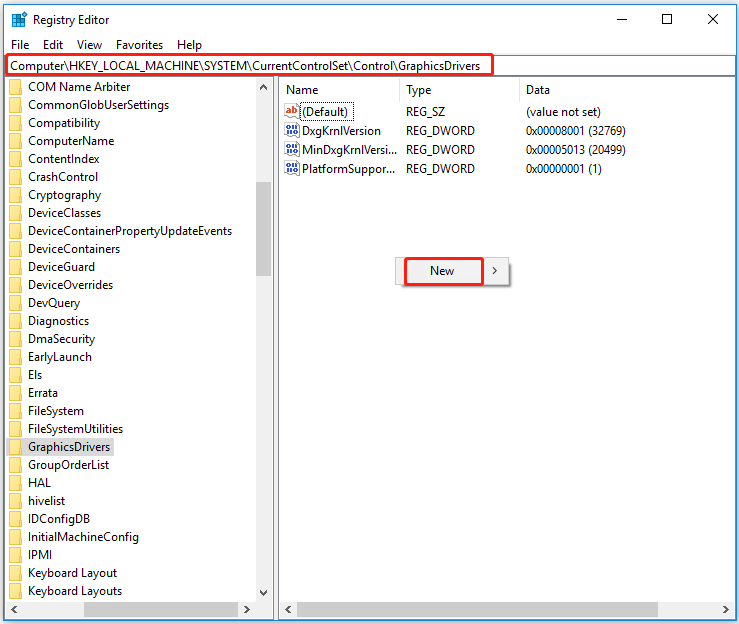The width and height of the screenshot is (739, 624).
Task: Click the folder icon of Diagnostics
Action: click(16, 320)
